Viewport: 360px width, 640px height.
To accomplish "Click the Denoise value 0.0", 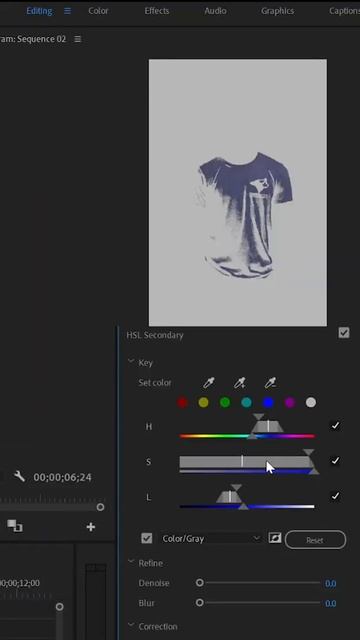I will point(331,584).
